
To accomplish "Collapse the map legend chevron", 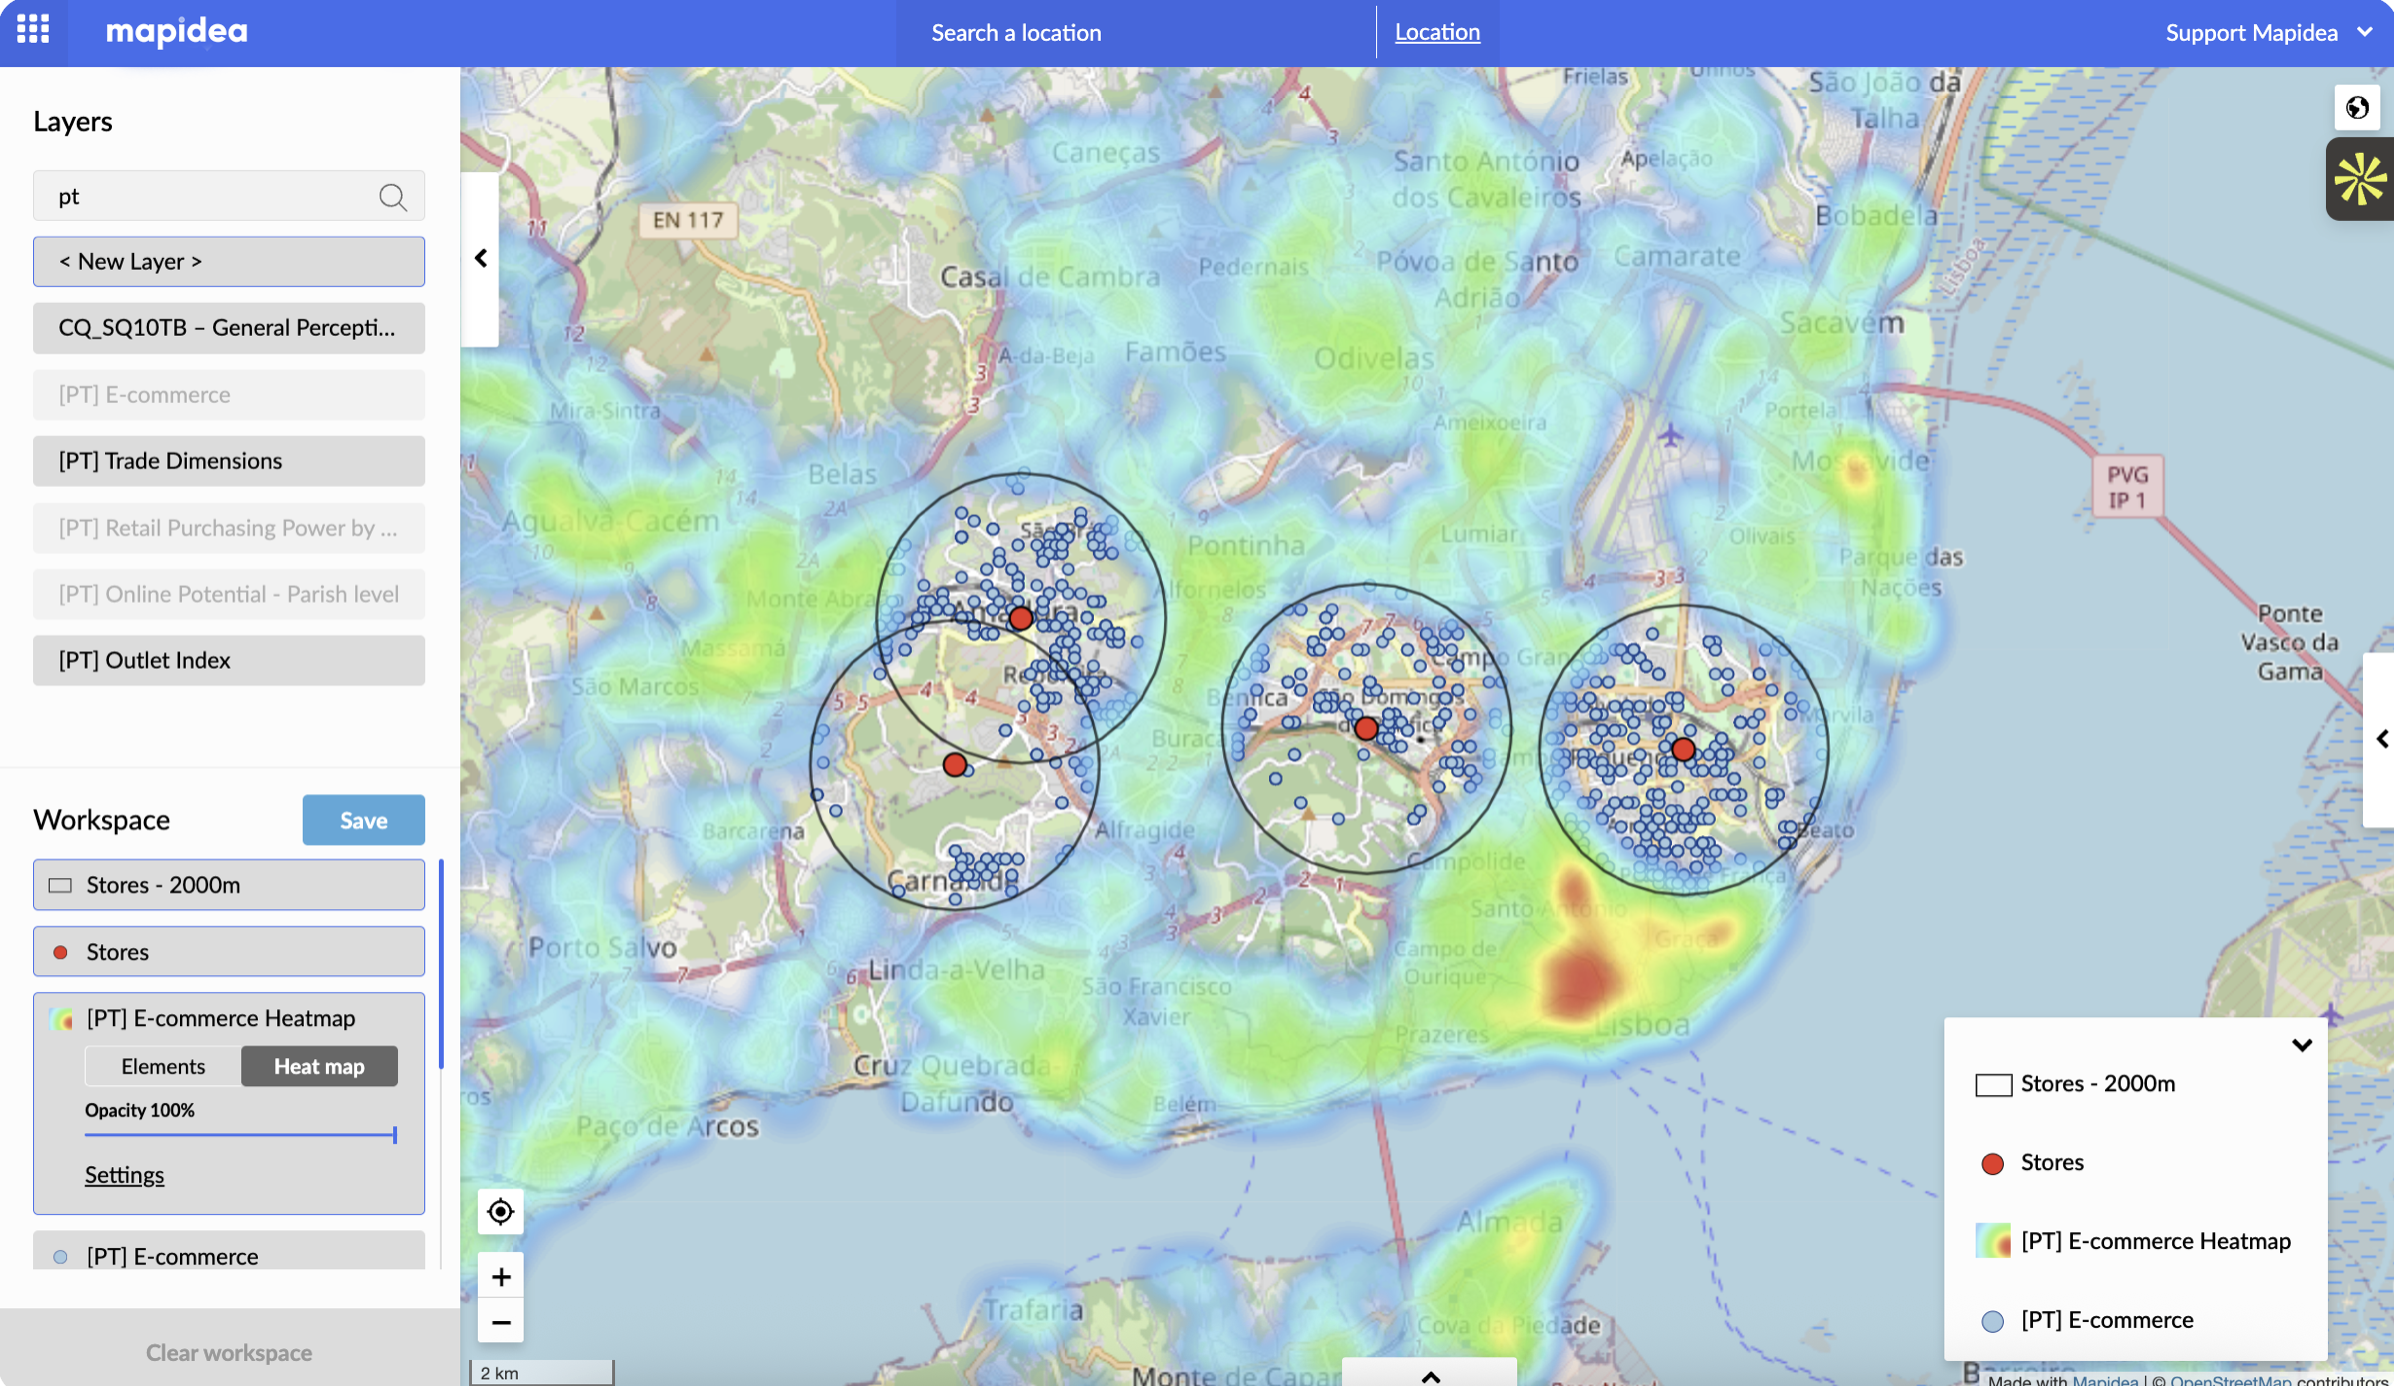I will [x=2301, y=1046].
